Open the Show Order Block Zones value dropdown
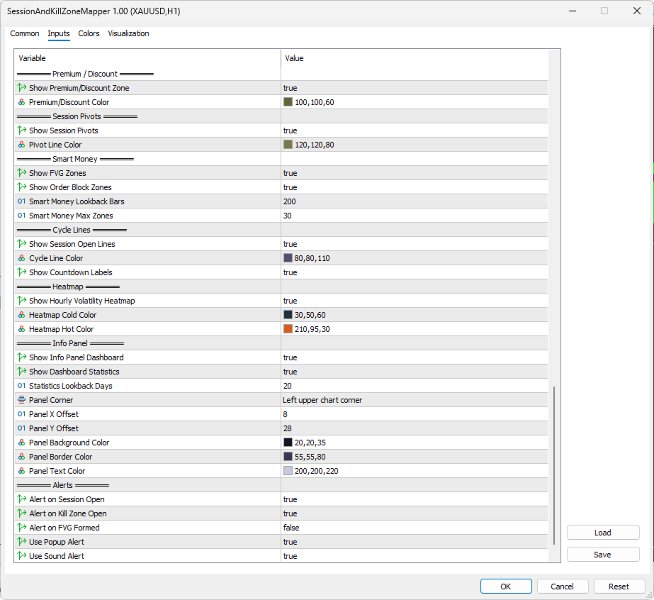Image resolution: width=654 pixels, height=600 pixels. pyautogui.click(x=414, y=187)
